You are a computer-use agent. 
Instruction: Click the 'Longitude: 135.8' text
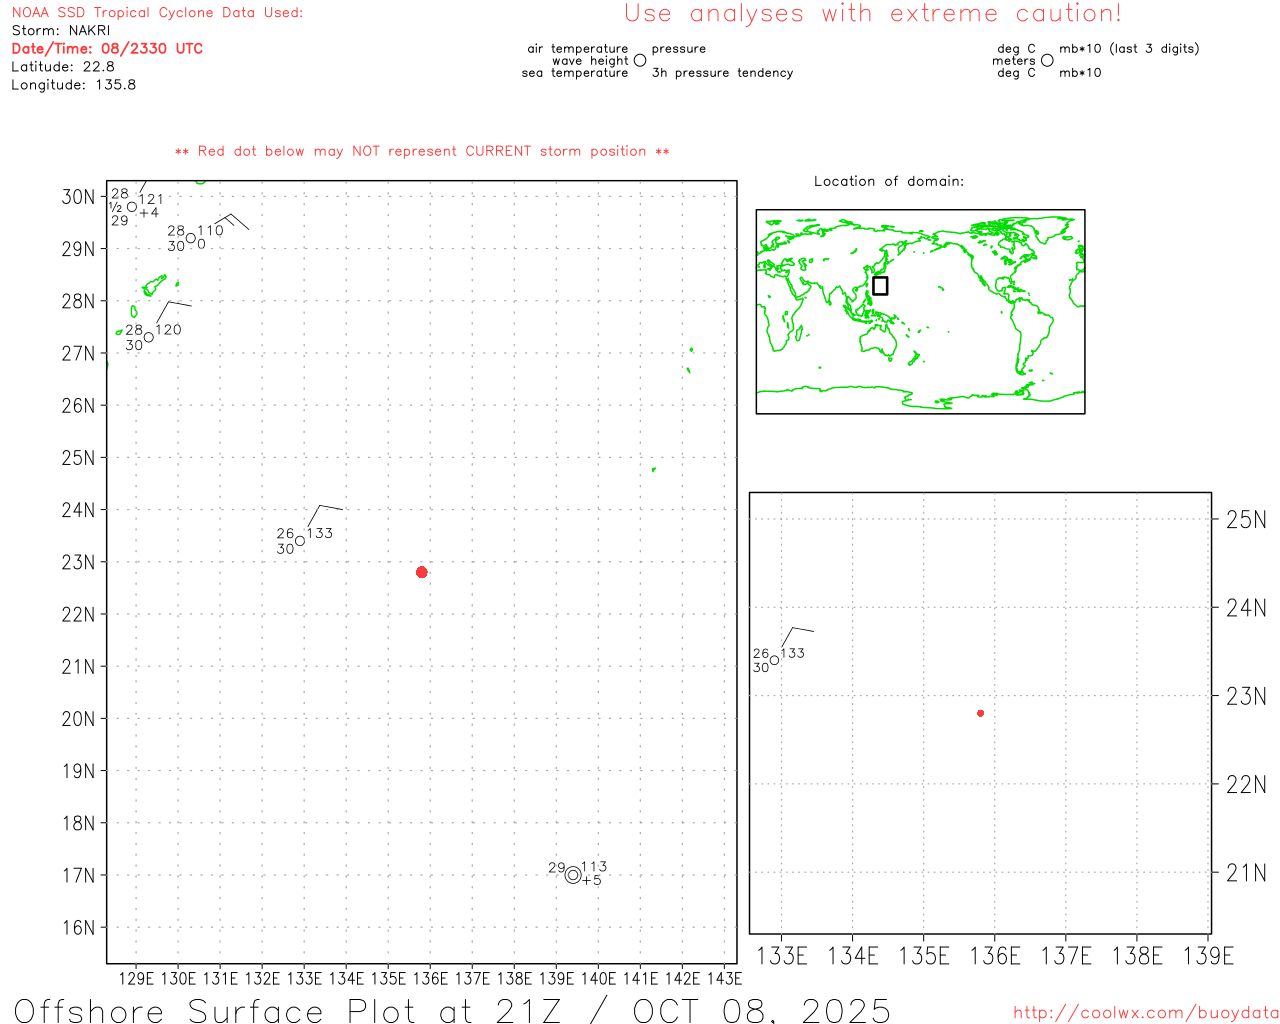click(74, 84)
